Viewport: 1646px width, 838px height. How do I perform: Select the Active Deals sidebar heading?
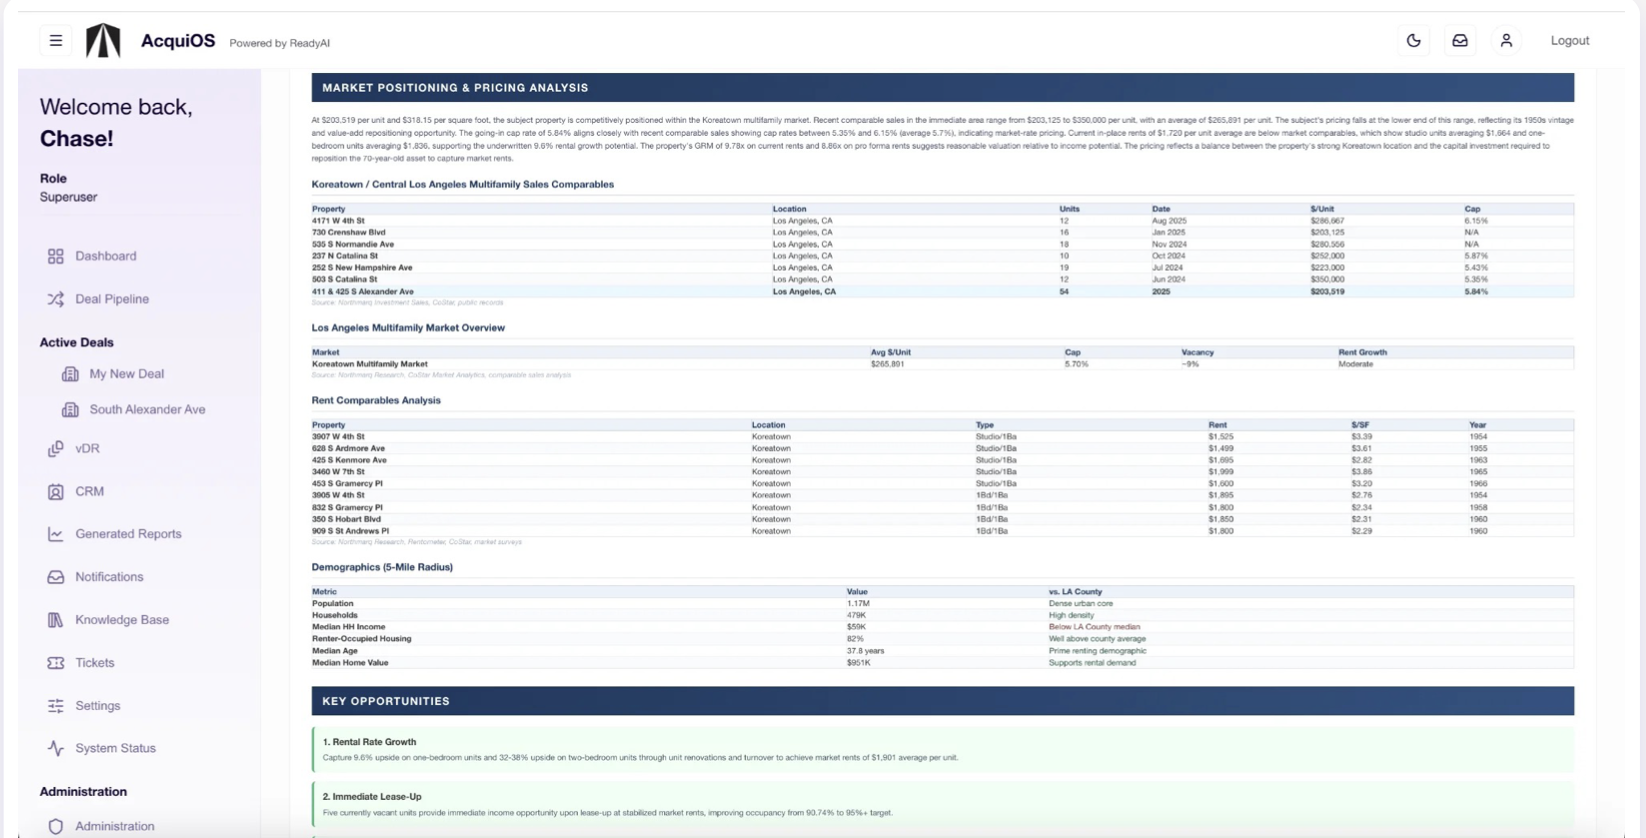pos(77,342)
